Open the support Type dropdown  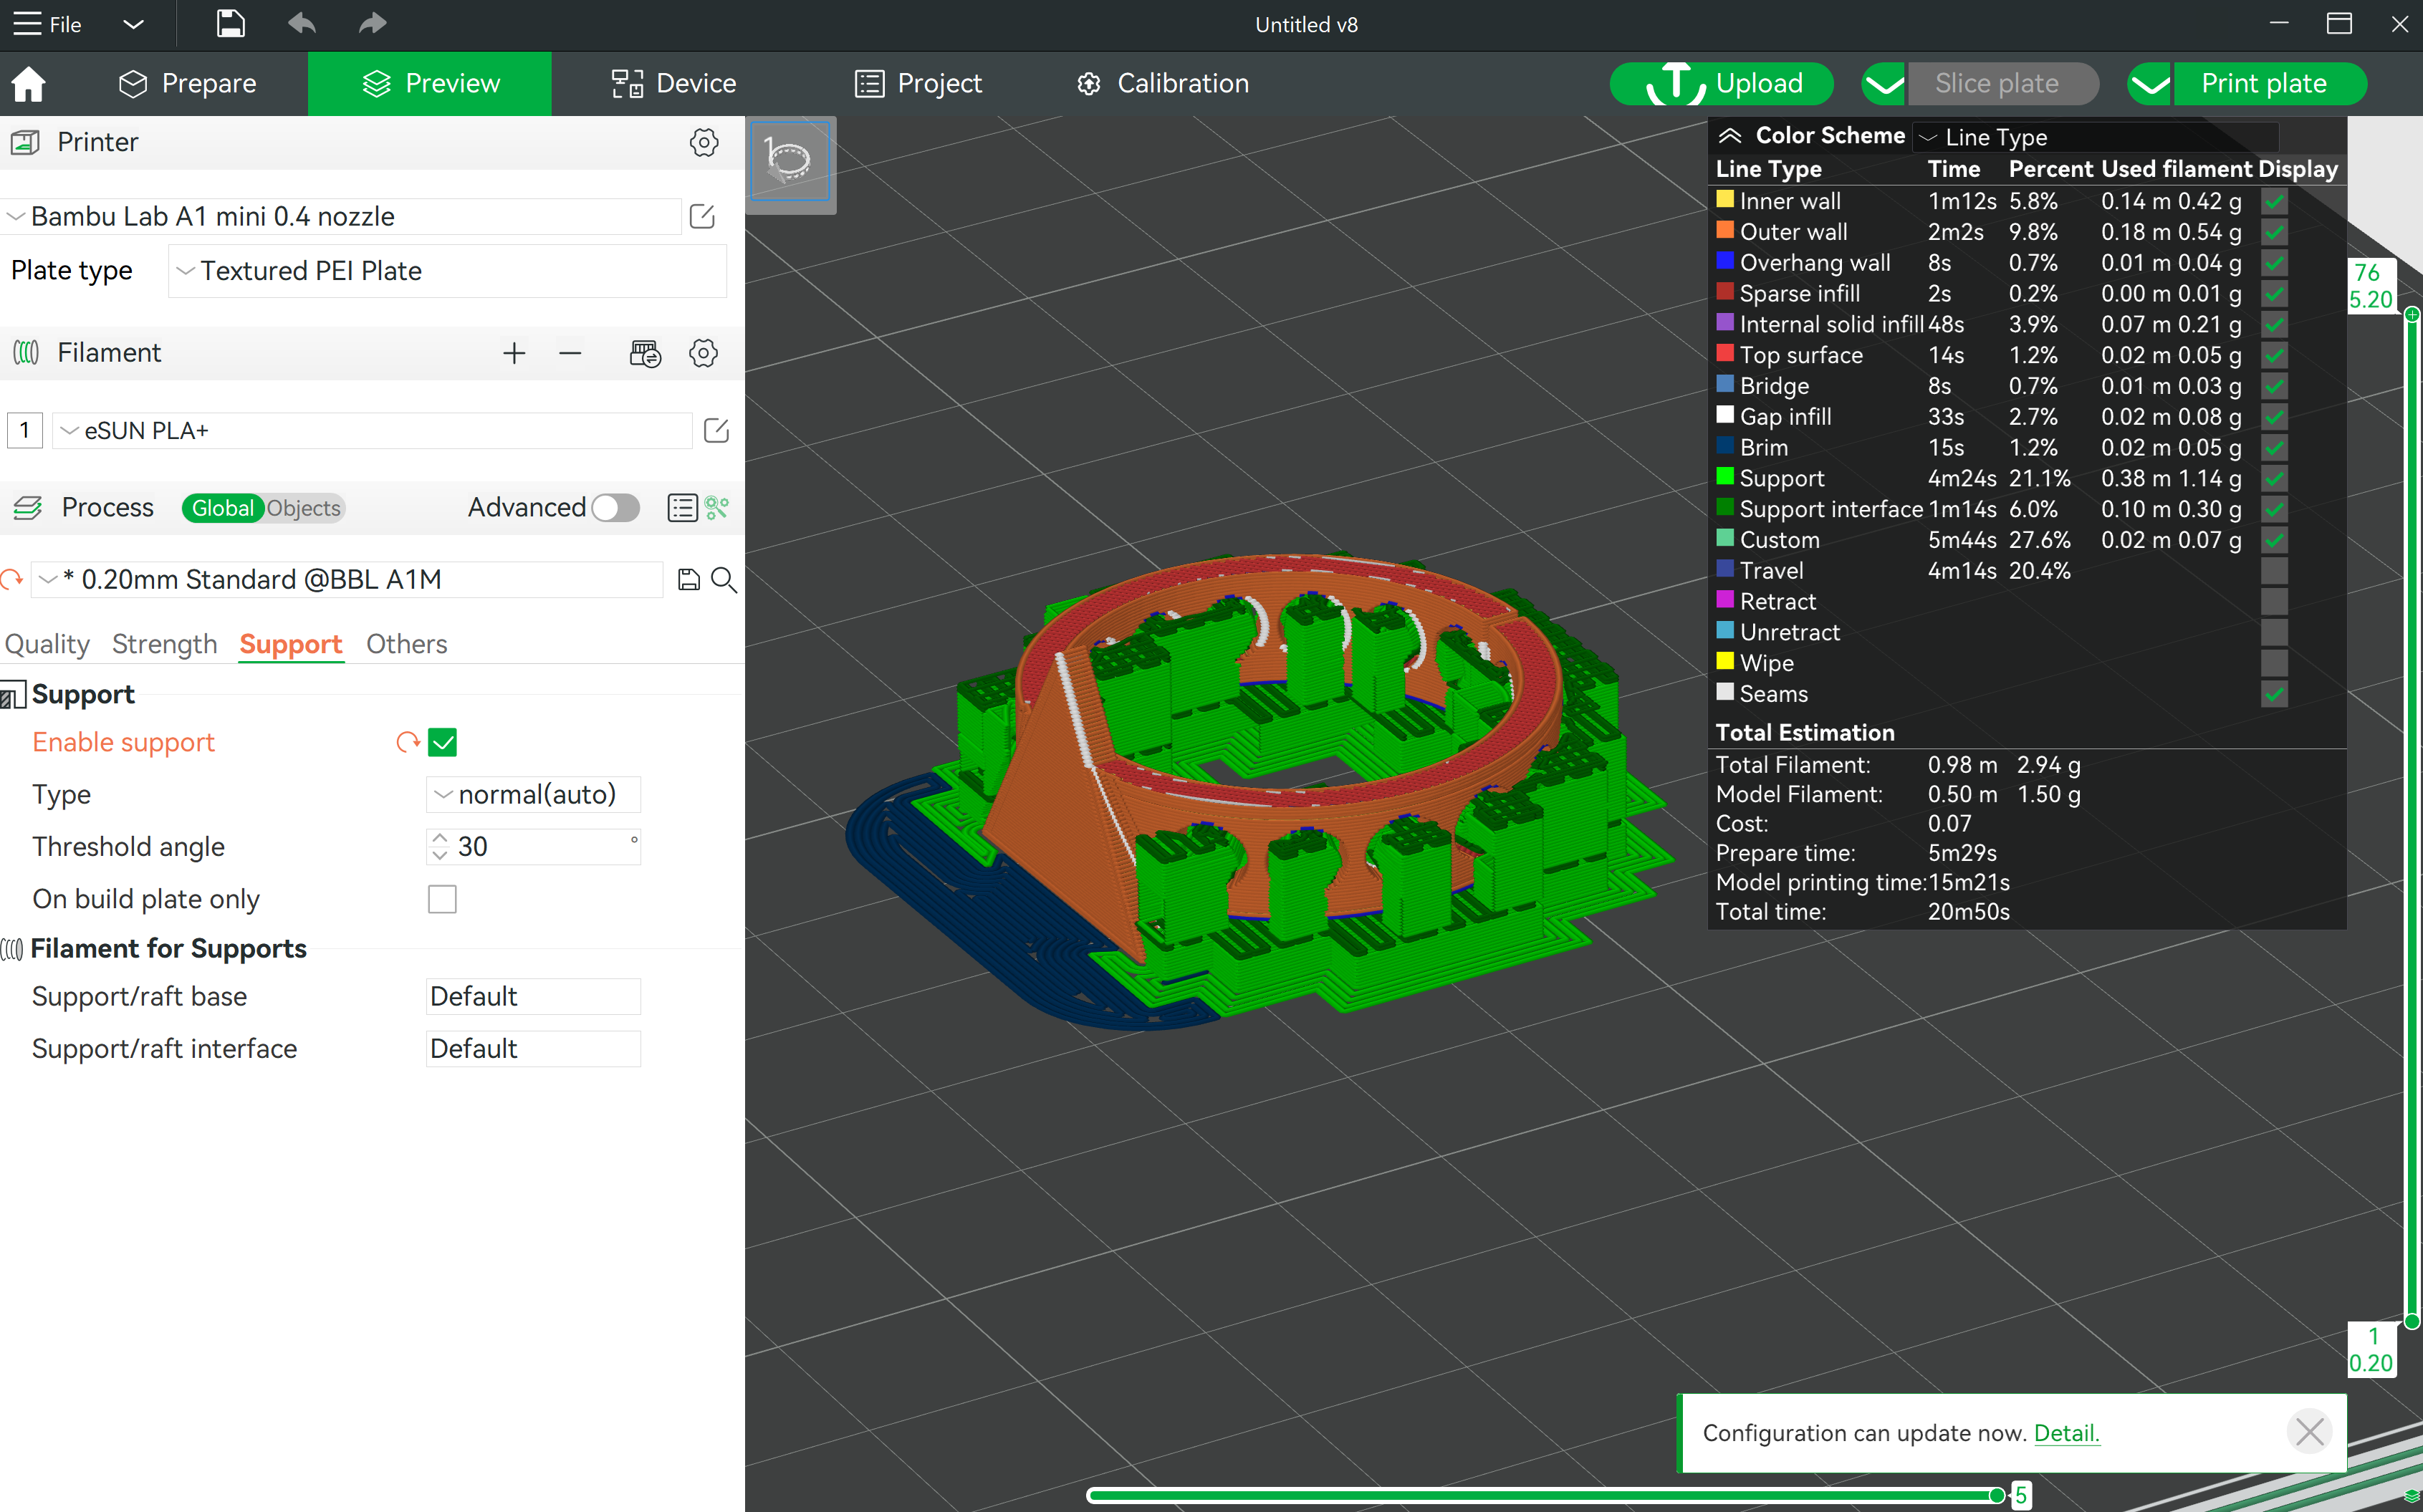(x=533, y=794)
